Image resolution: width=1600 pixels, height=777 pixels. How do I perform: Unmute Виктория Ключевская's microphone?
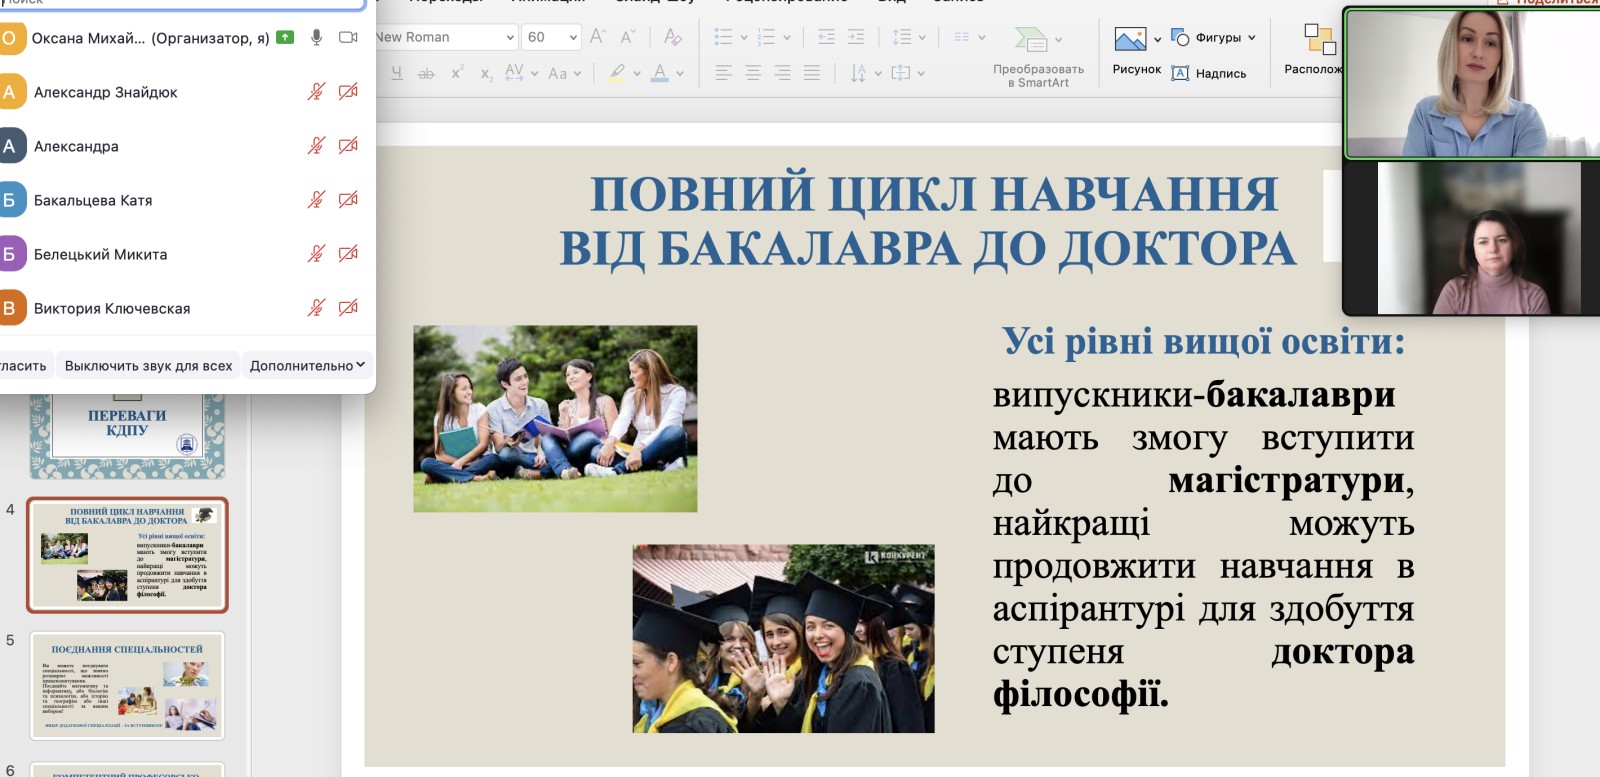coord(316,308)
